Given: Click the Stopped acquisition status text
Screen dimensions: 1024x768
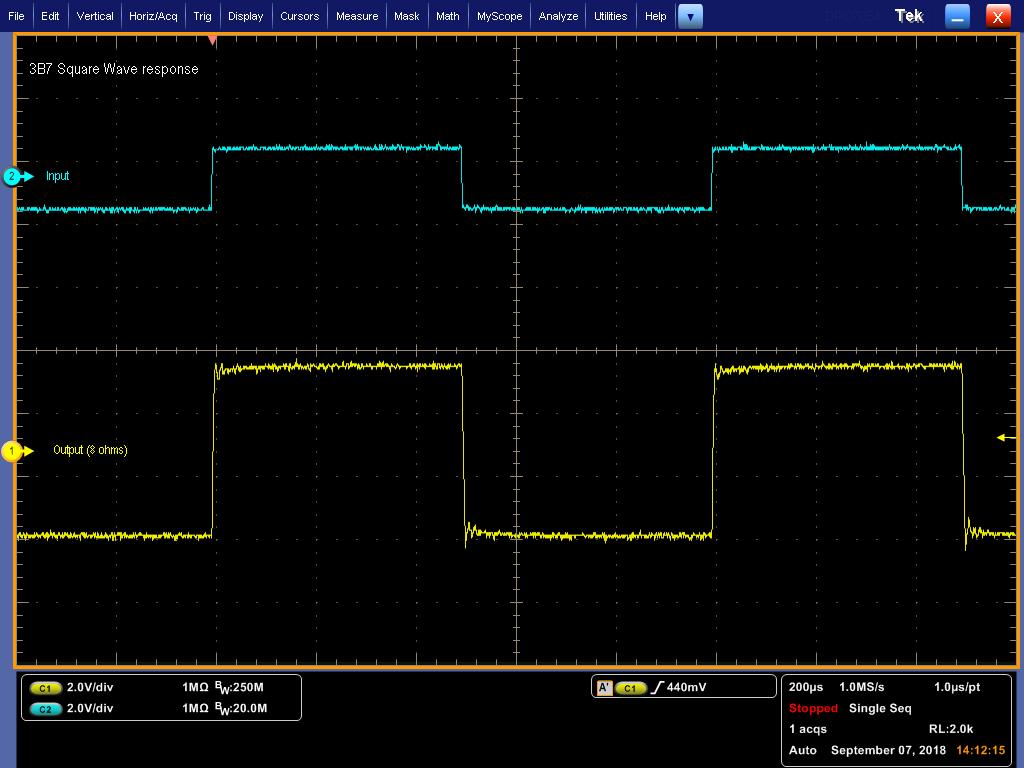Looking at the screenshot, I should [813, 708].
